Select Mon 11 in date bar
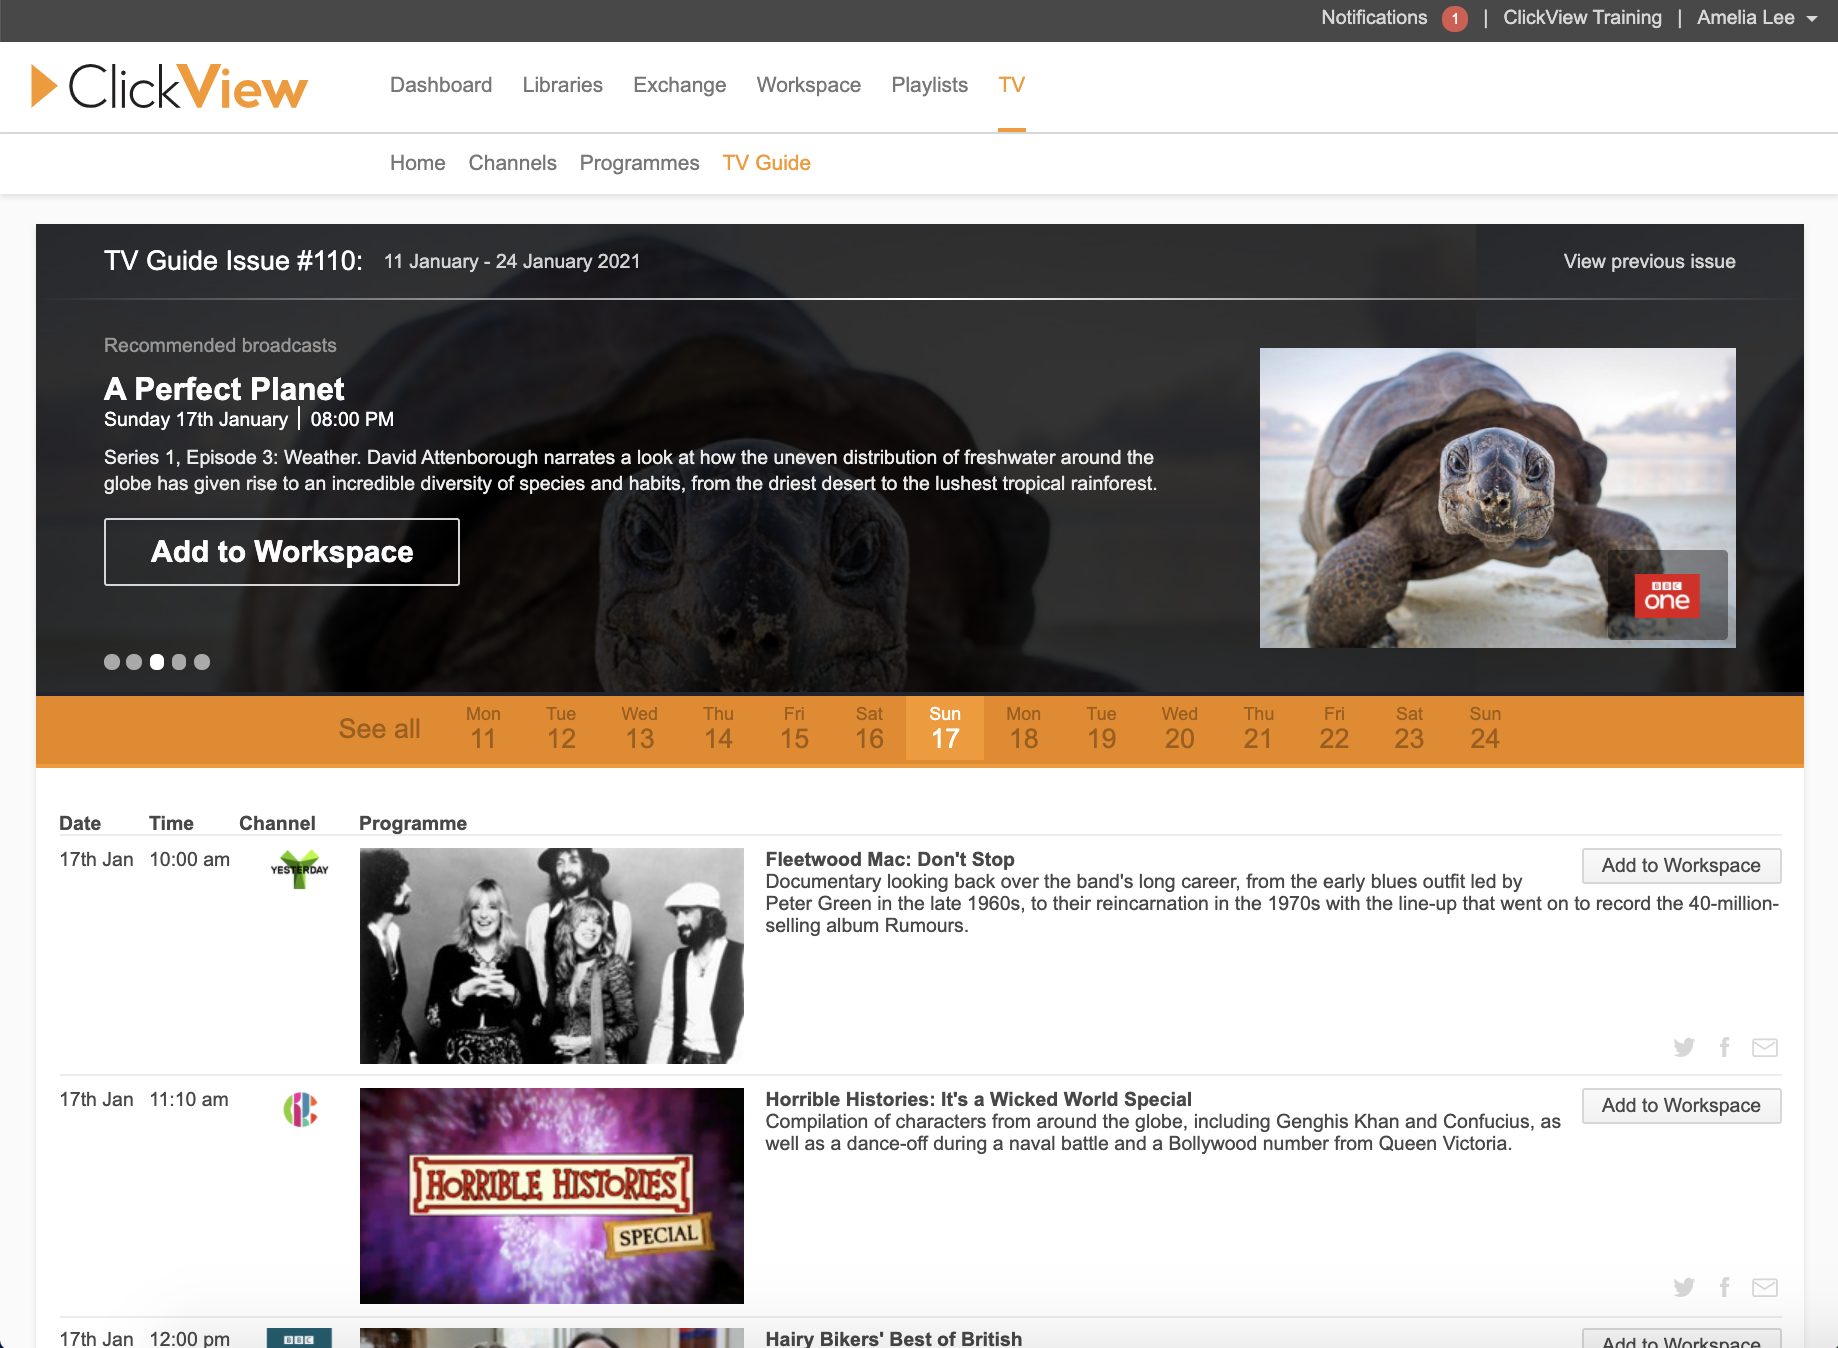Image resolution: width=1838 pixels, height=1348 pixels. pyautogui.click(x=483, y=728)
